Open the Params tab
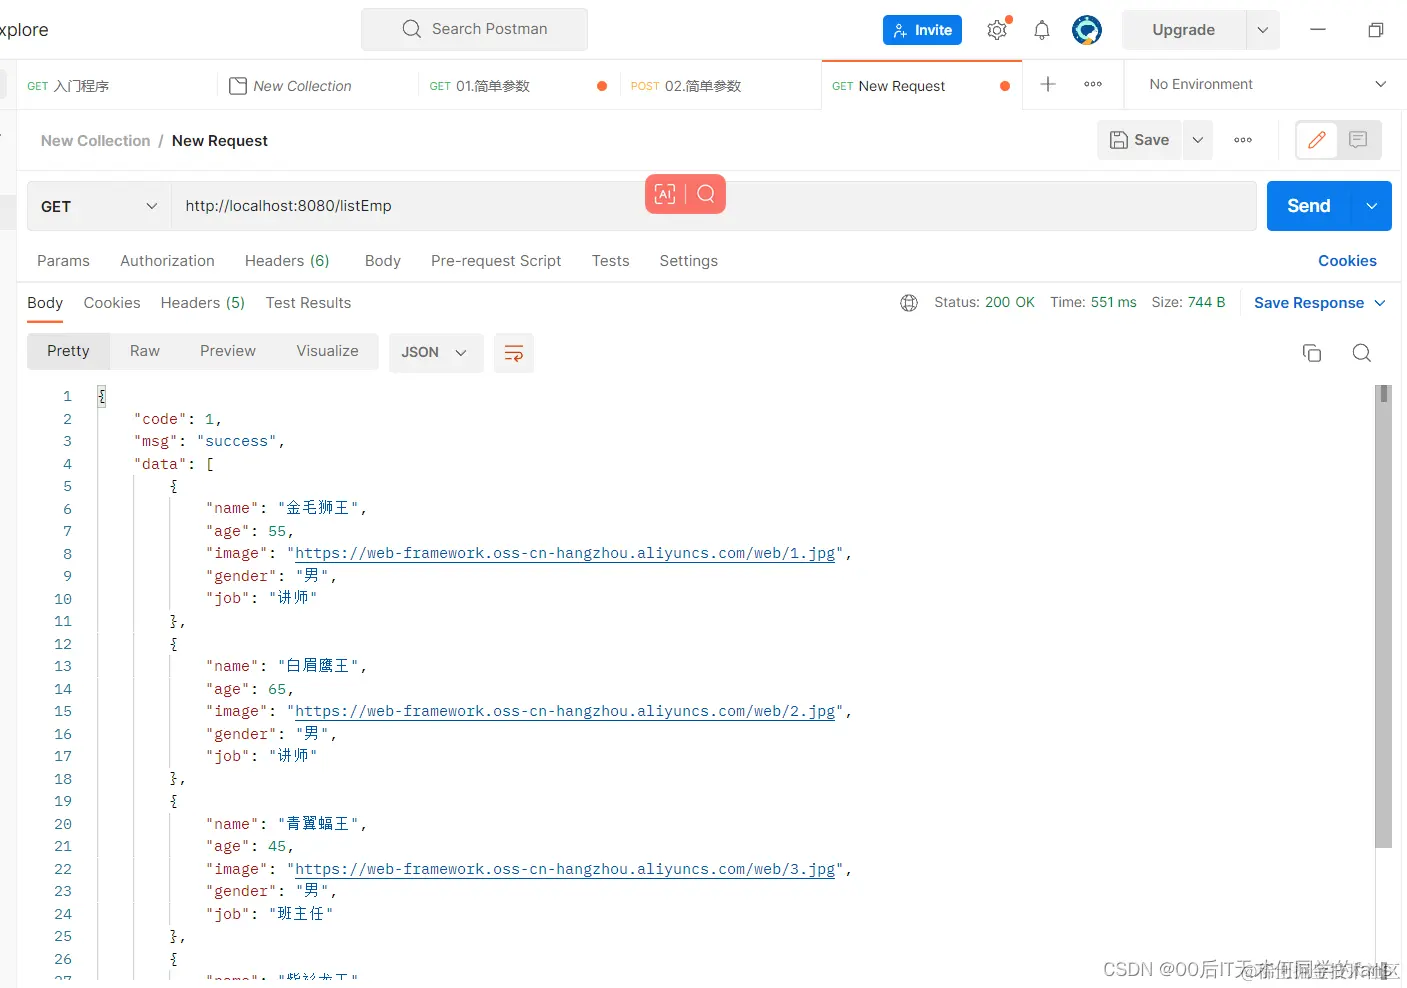This screenshot has height=988, width=1407. tap(63, 261)
